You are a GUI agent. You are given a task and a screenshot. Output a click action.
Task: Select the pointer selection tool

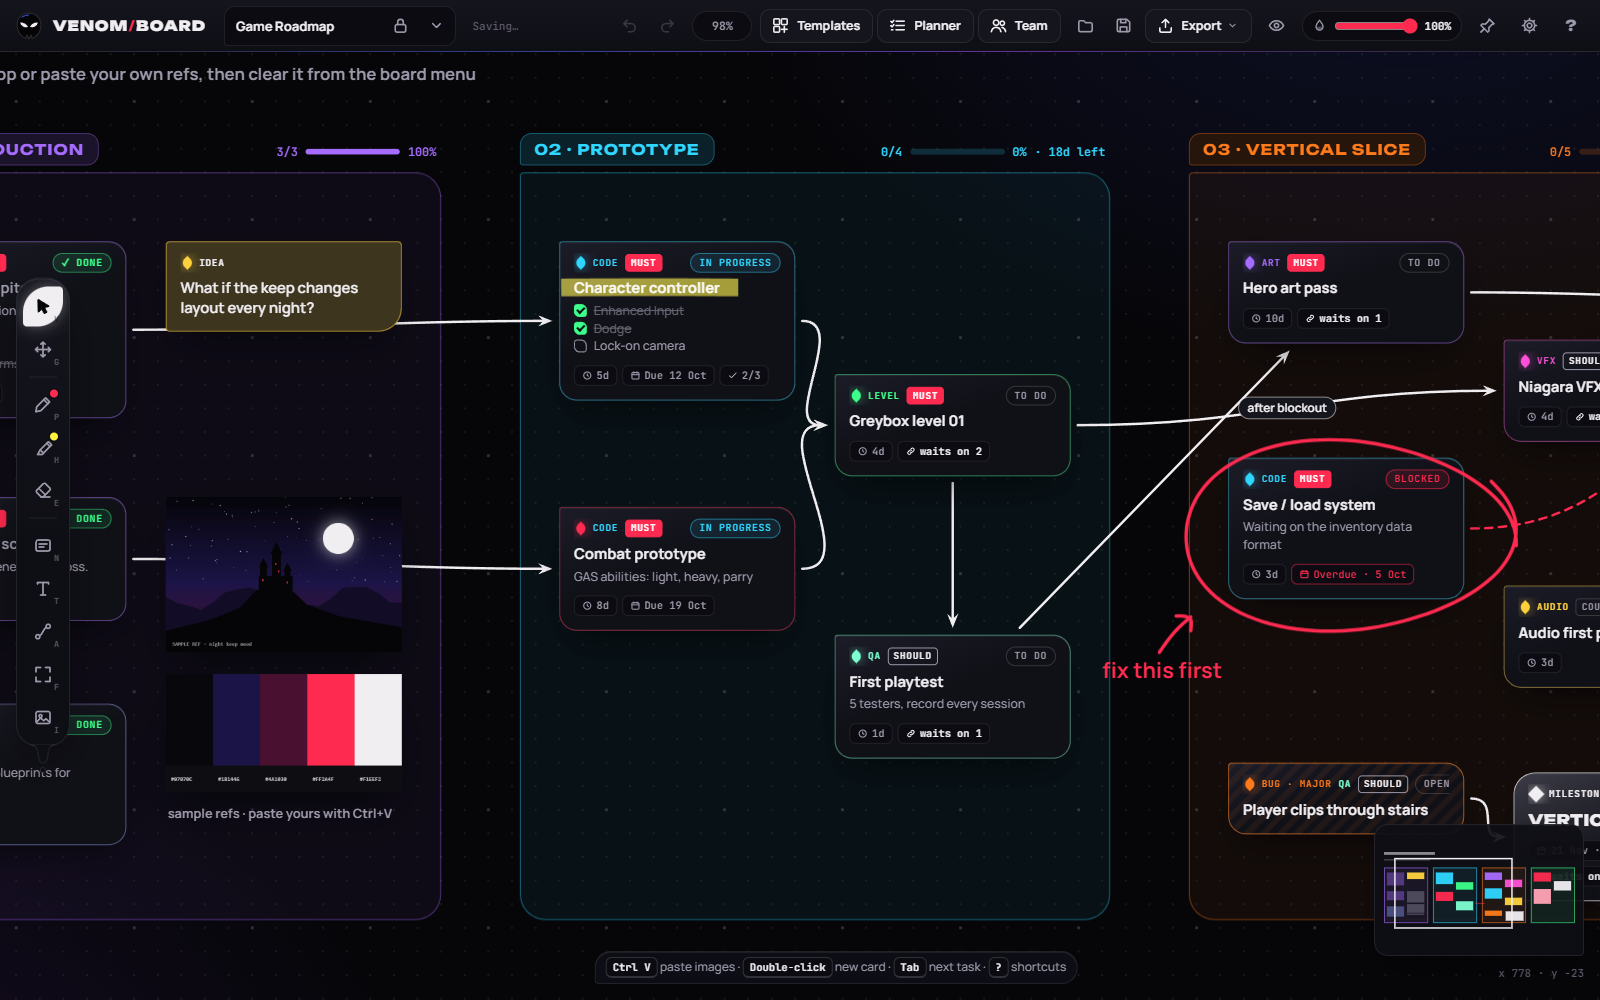[43, 306]
